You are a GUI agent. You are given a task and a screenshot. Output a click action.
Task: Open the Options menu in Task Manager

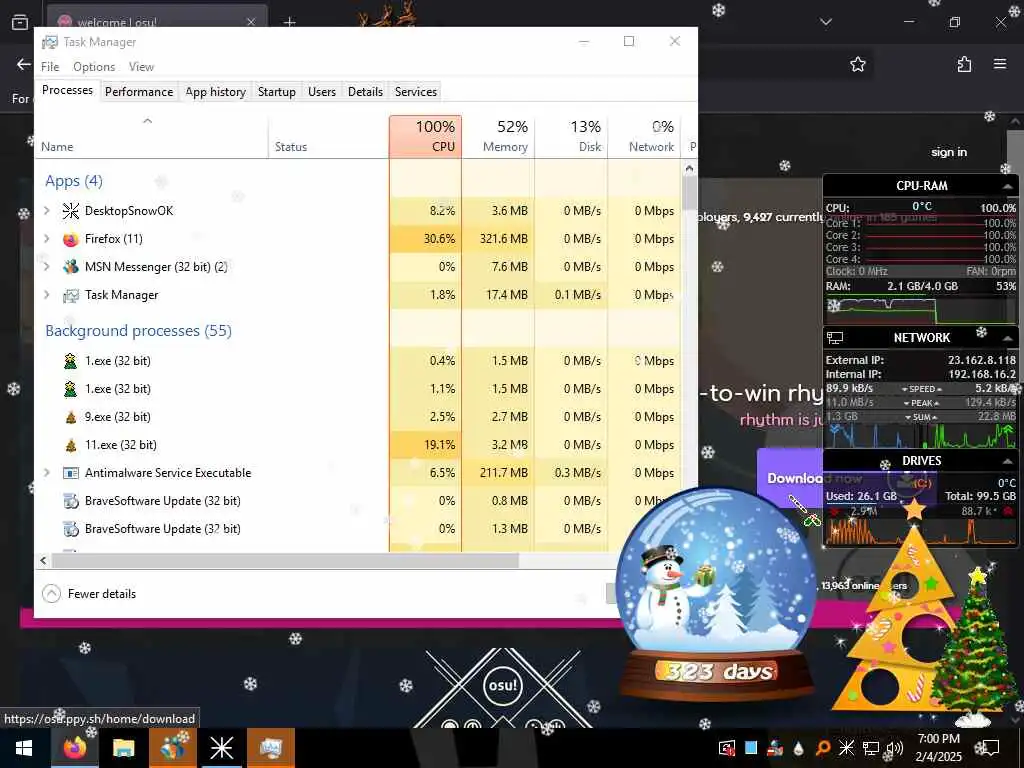tap(94, 67)
